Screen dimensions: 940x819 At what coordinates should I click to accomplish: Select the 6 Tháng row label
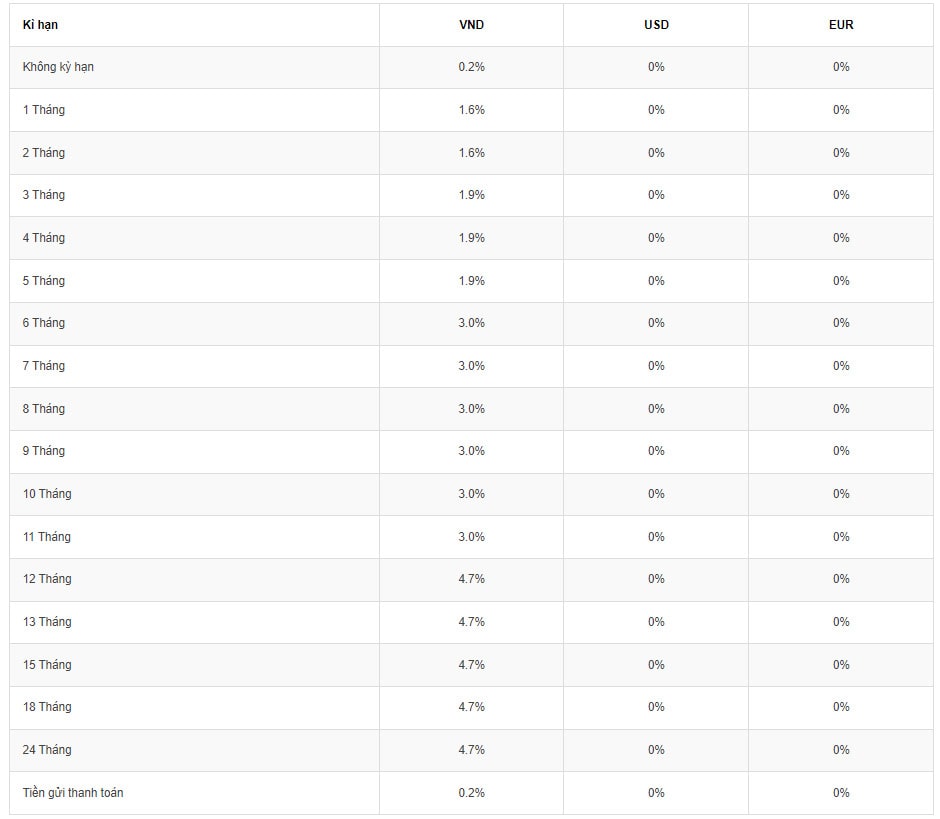(x=44, y=323)
